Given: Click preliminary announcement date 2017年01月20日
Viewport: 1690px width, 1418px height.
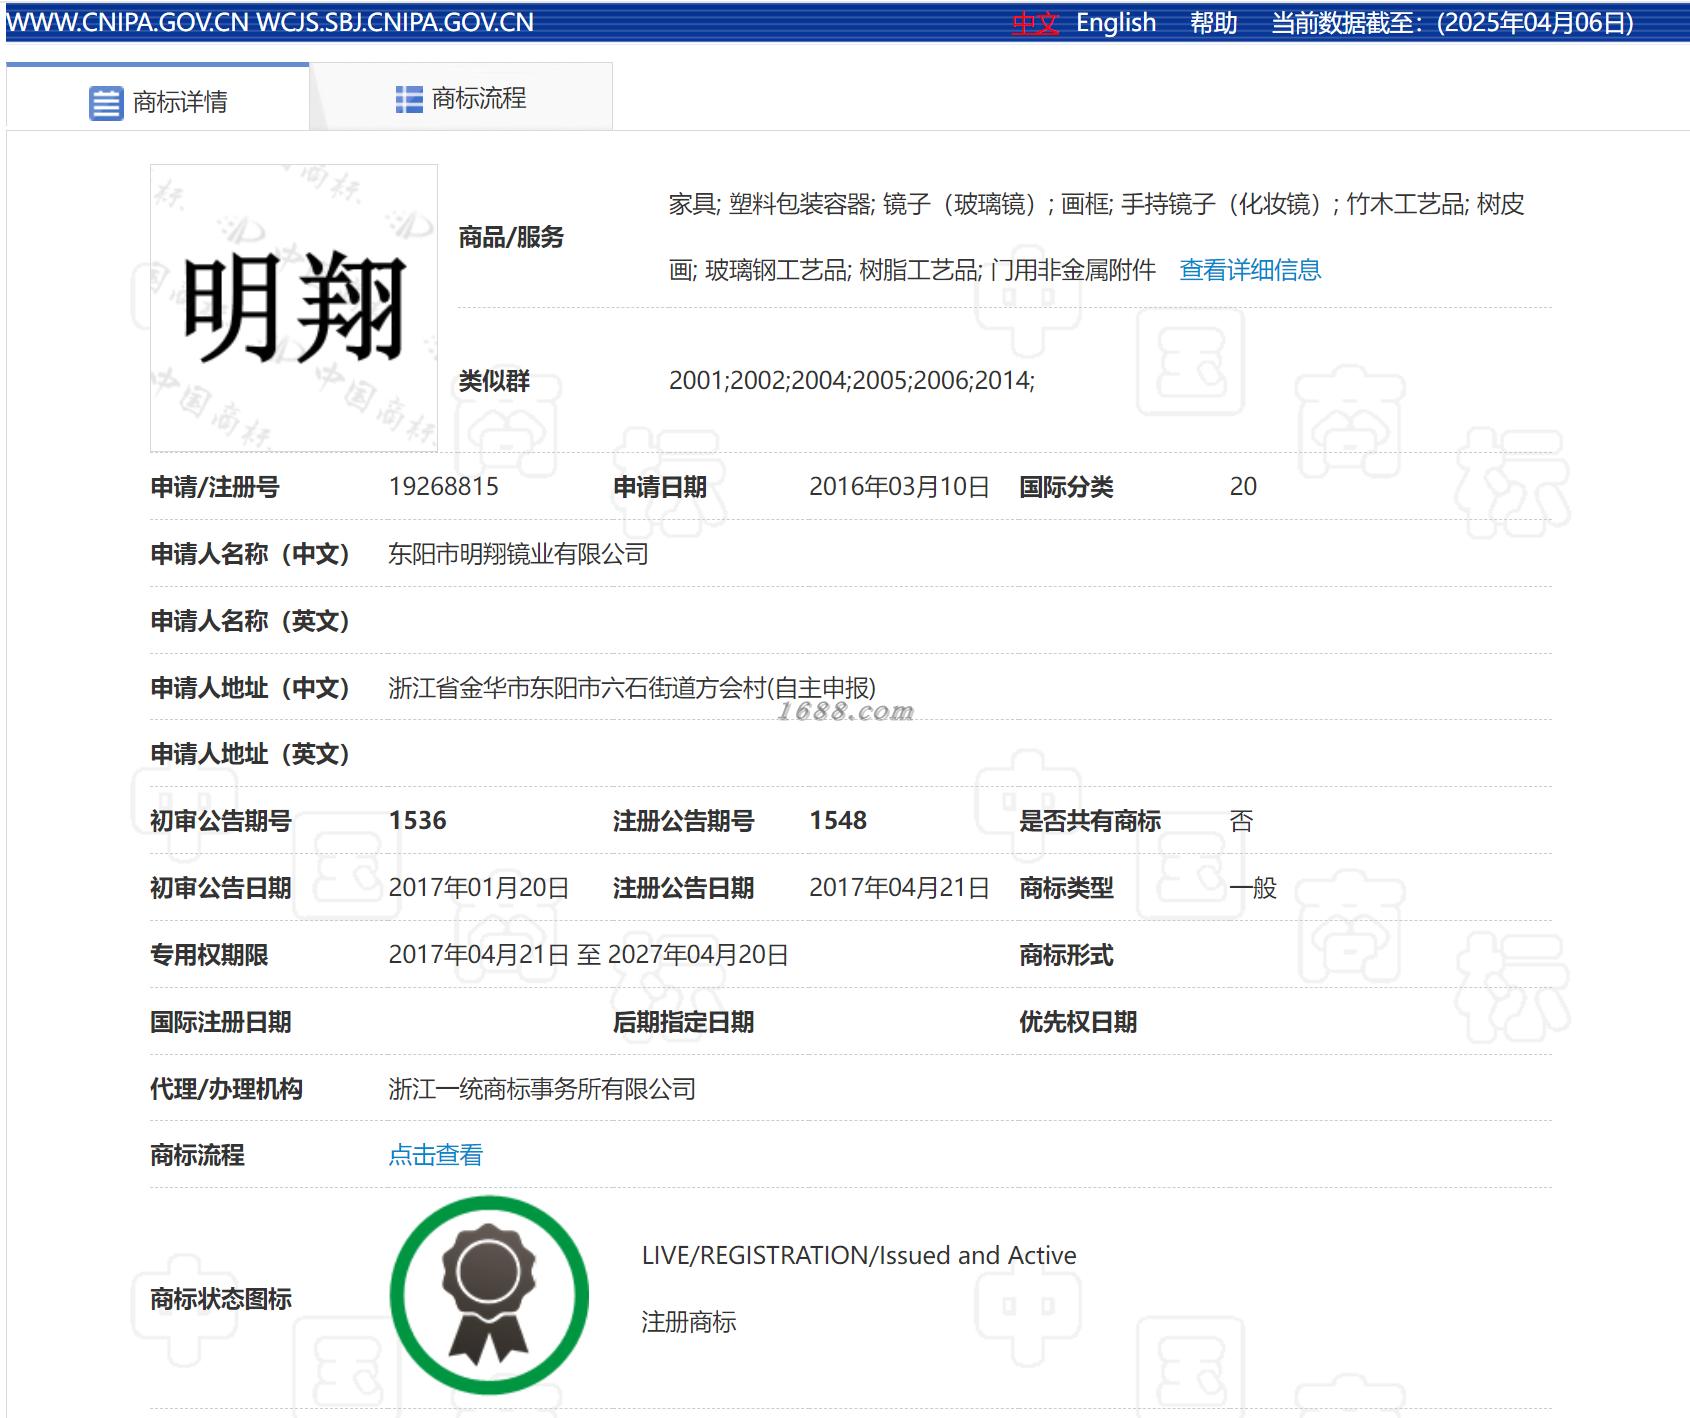Looking at the screenshot, I should (479, 888).
